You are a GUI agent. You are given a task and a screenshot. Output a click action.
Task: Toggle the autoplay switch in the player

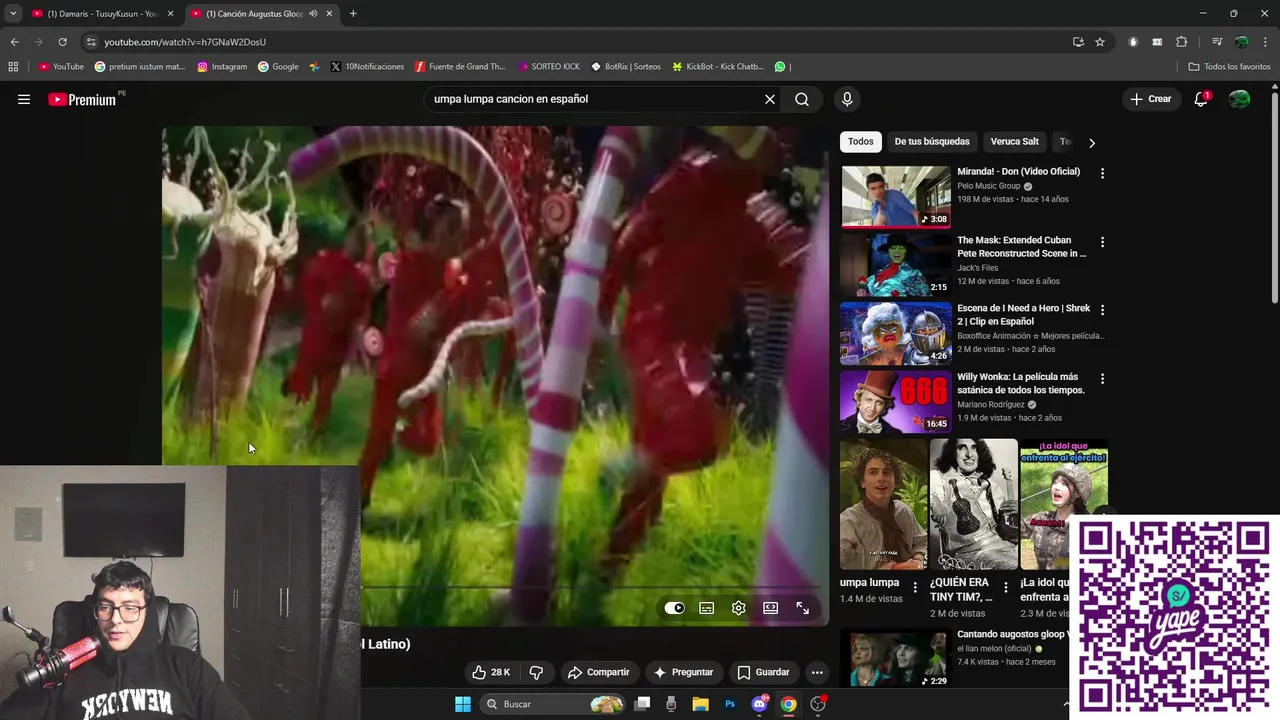click(x=674, y=608)
